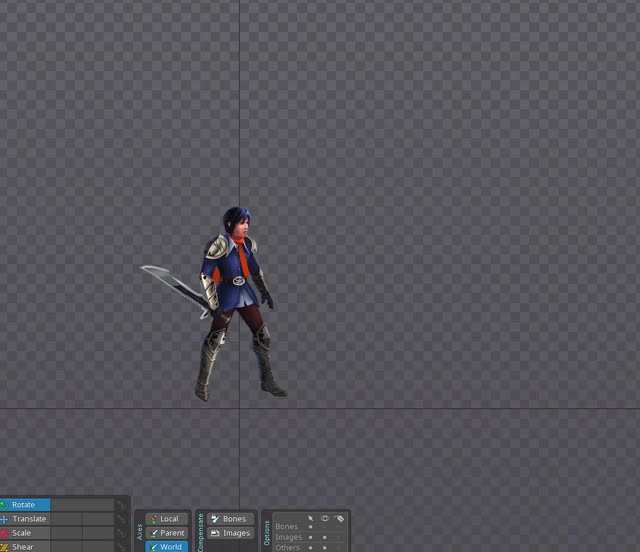The image size is (640, 552).
Task: Switch axes to Parent
Action: click(x=167, y=533)
